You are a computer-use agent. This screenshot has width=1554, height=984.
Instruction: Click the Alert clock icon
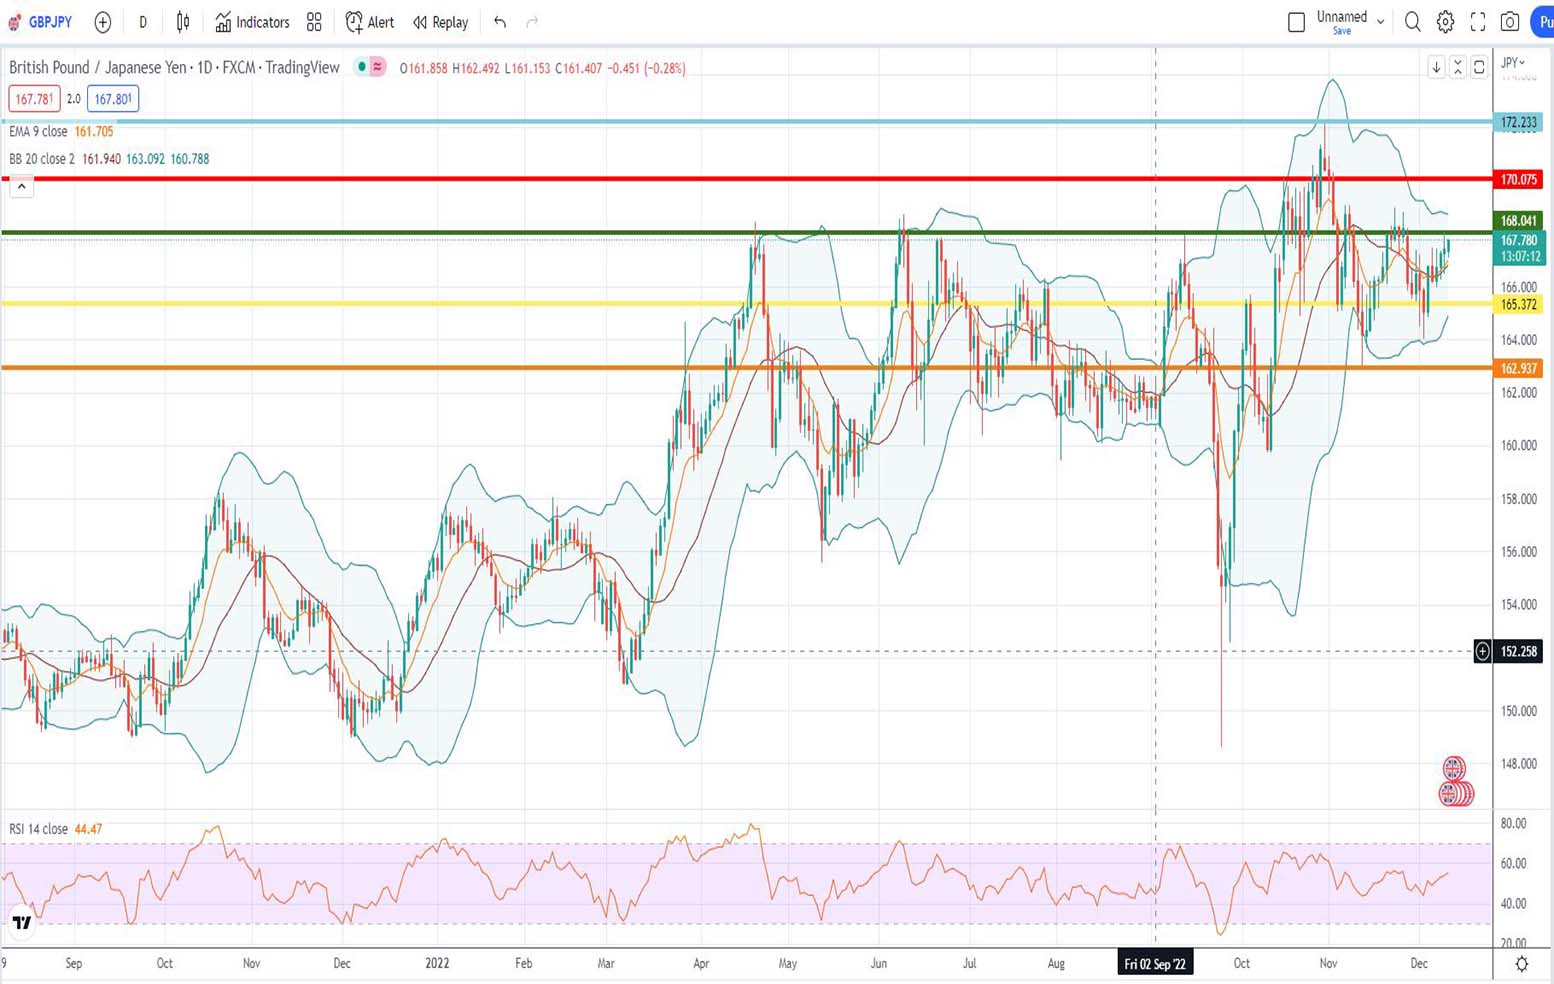368,21
